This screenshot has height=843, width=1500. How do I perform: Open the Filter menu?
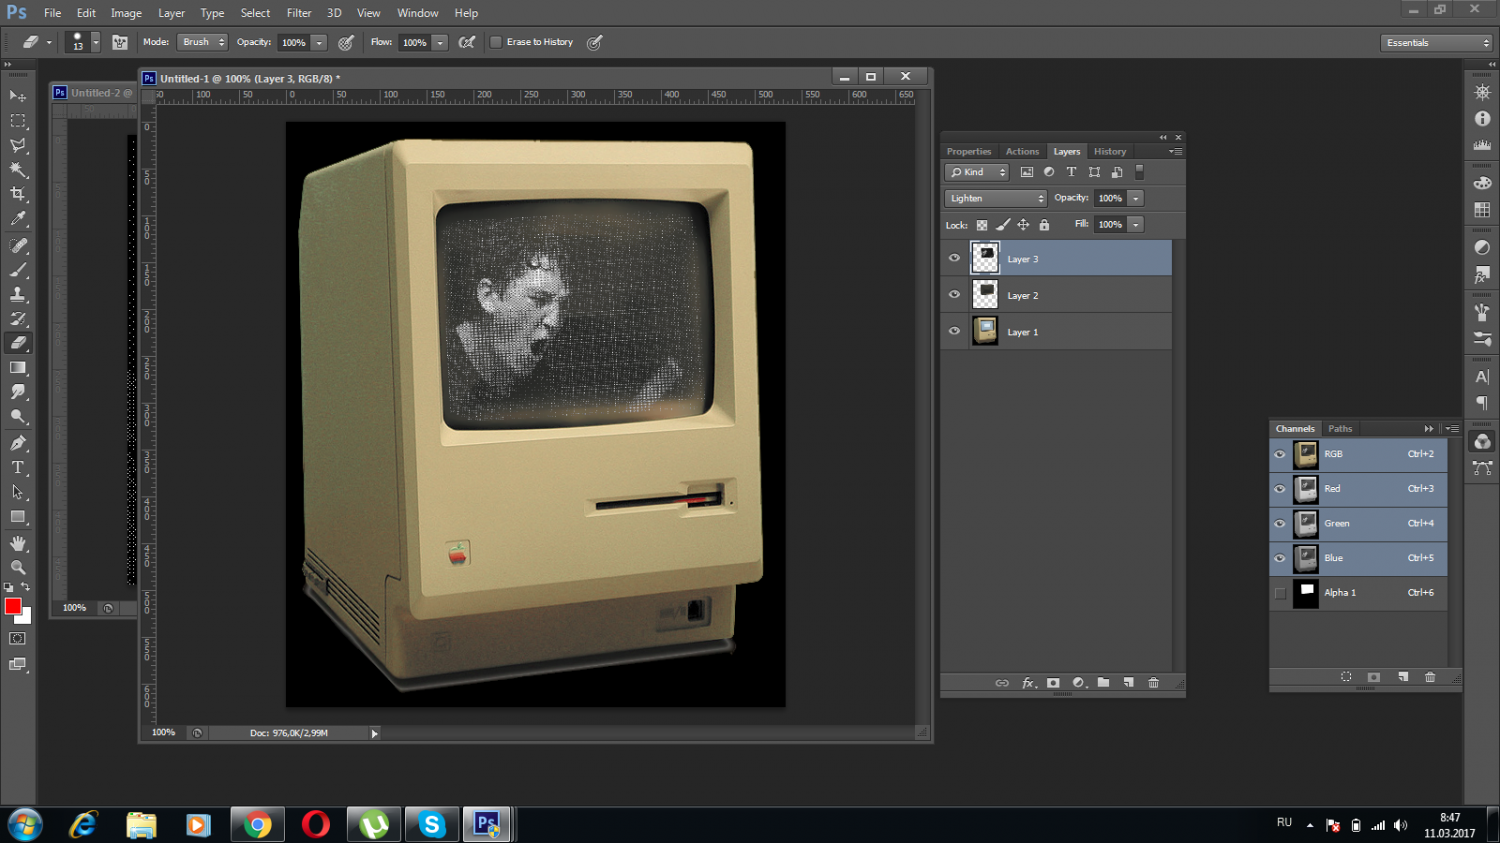(x=299, y=13)
